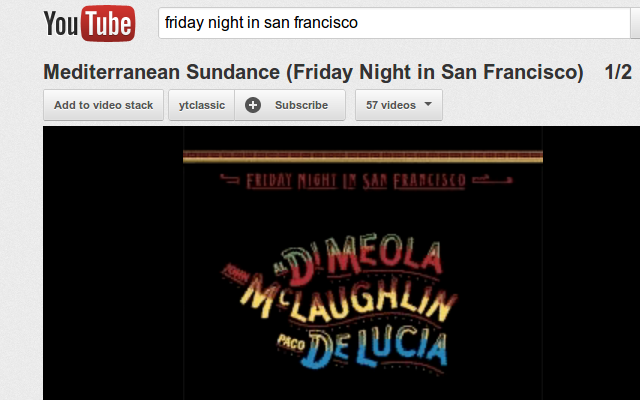The width and height of the screenshot is (640, 400).
Task: Expand the 57 videos list
Action: (399, 105)
